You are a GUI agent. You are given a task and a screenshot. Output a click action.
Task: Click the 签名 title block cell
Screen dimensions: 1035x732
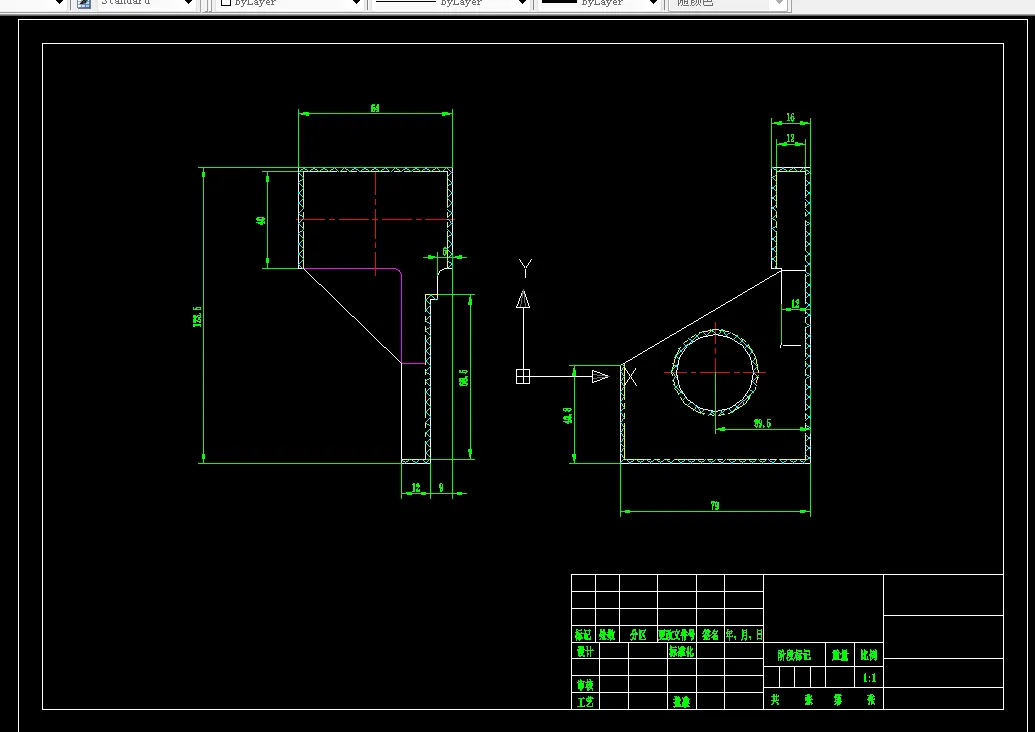[710, 635]
